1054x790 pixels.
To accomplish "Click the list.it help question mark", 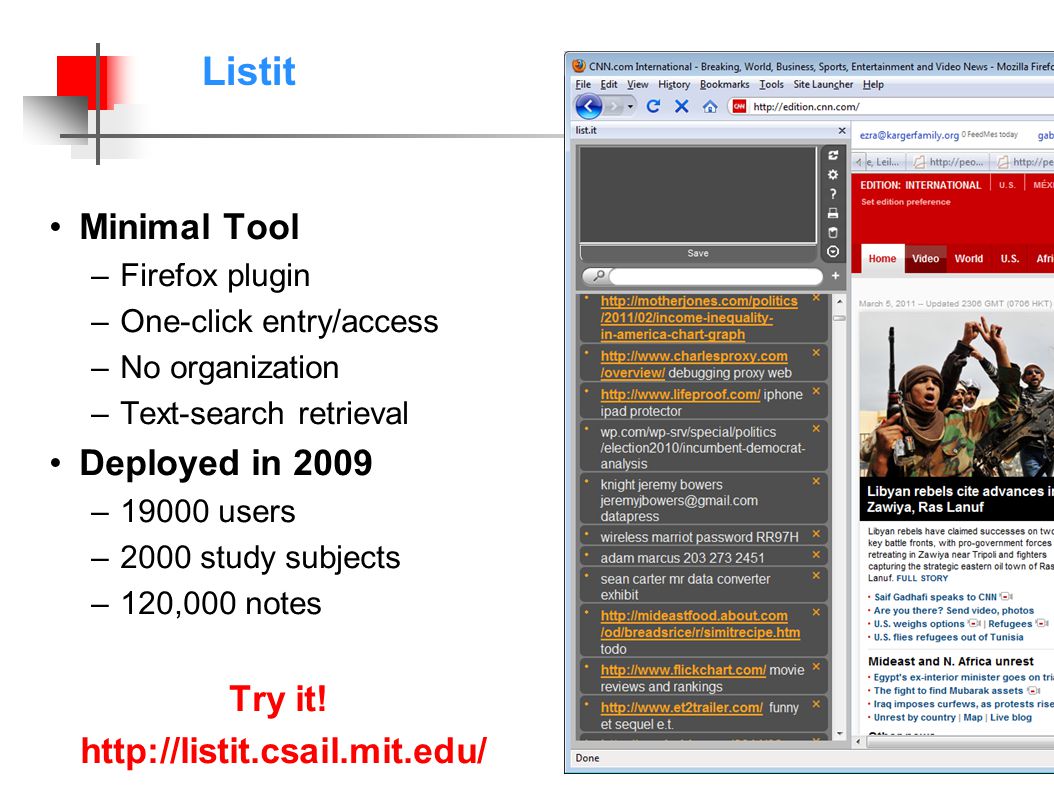I will click(x=833, y=194).
